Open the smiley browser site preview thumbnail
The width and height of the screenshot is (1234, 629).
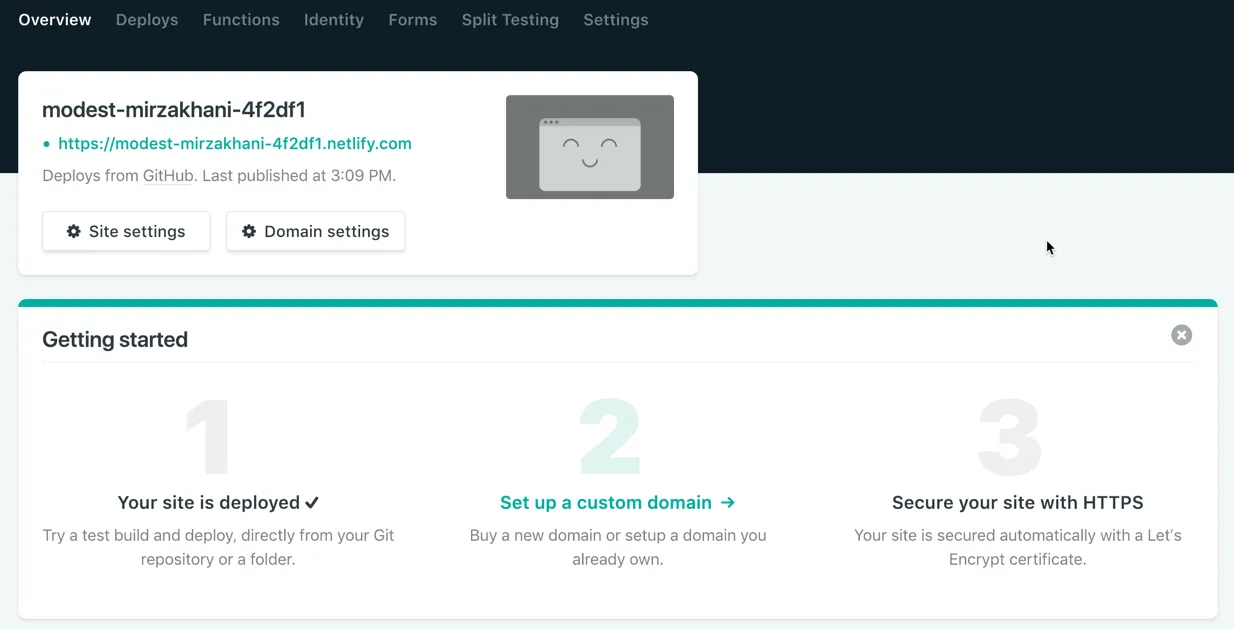click(589, 147)
